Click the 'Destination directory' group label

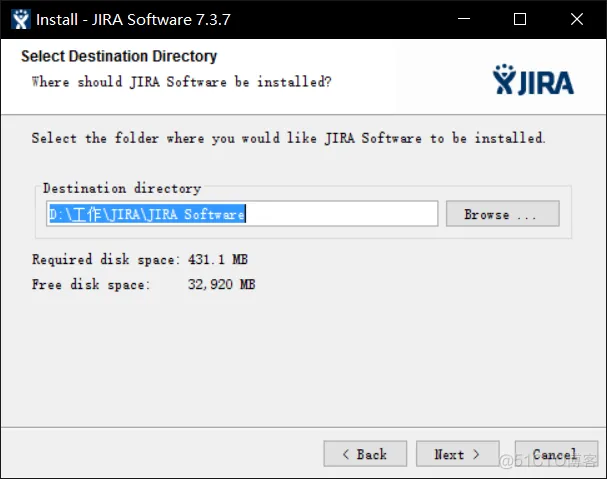122,188
